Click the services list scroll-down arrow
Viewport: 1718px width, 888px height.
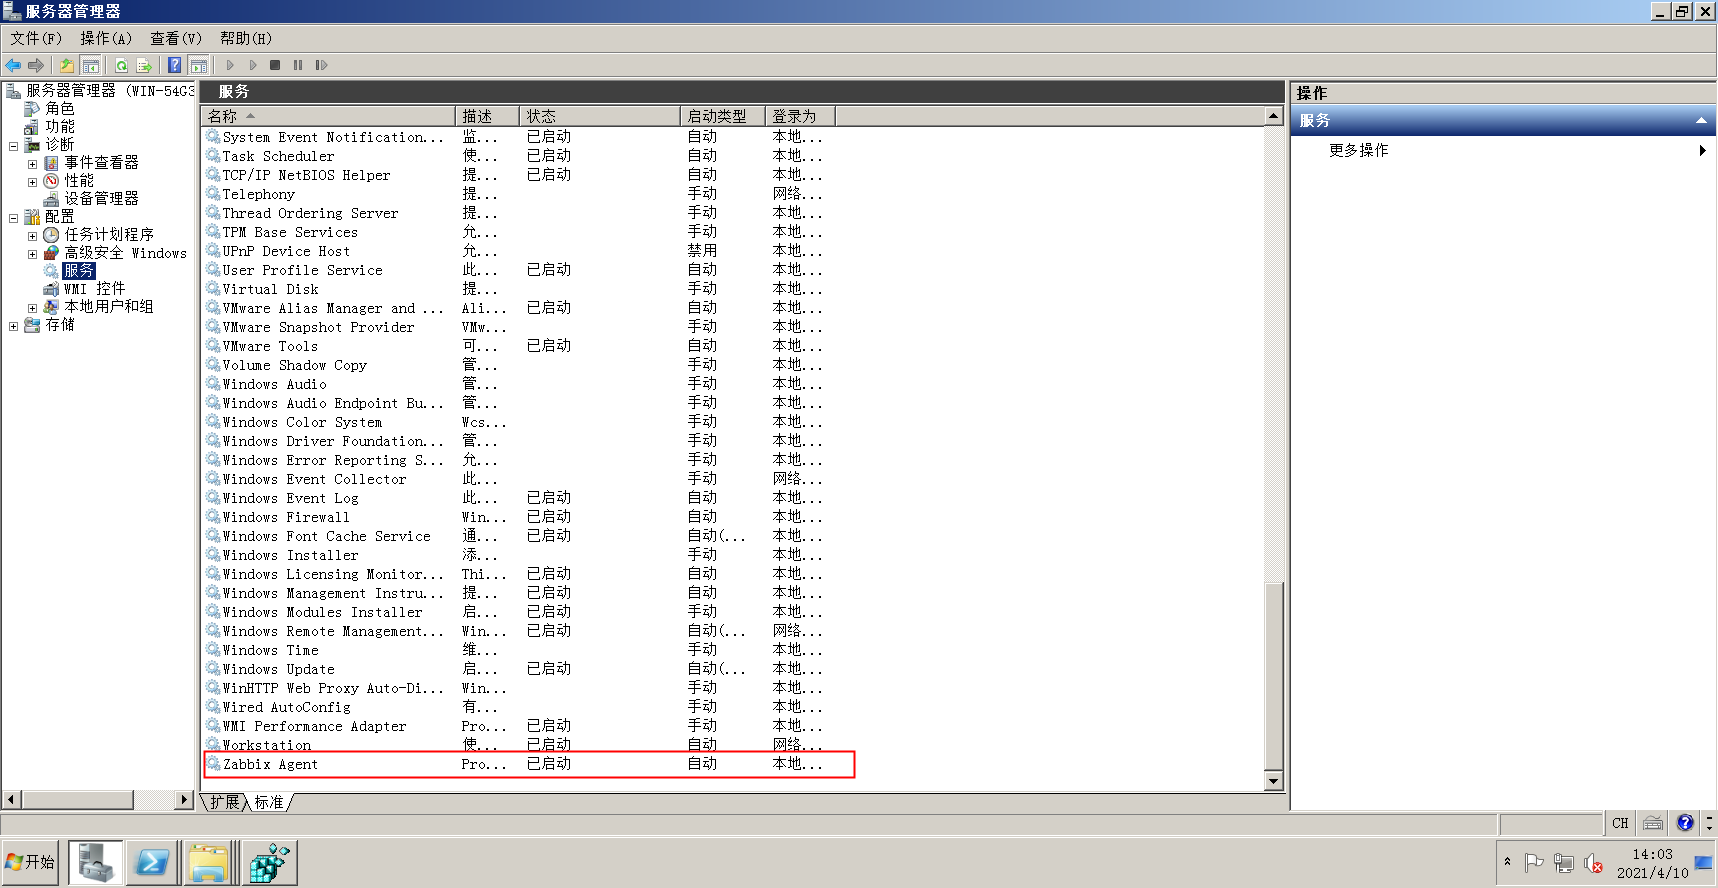click(1273, 781)
